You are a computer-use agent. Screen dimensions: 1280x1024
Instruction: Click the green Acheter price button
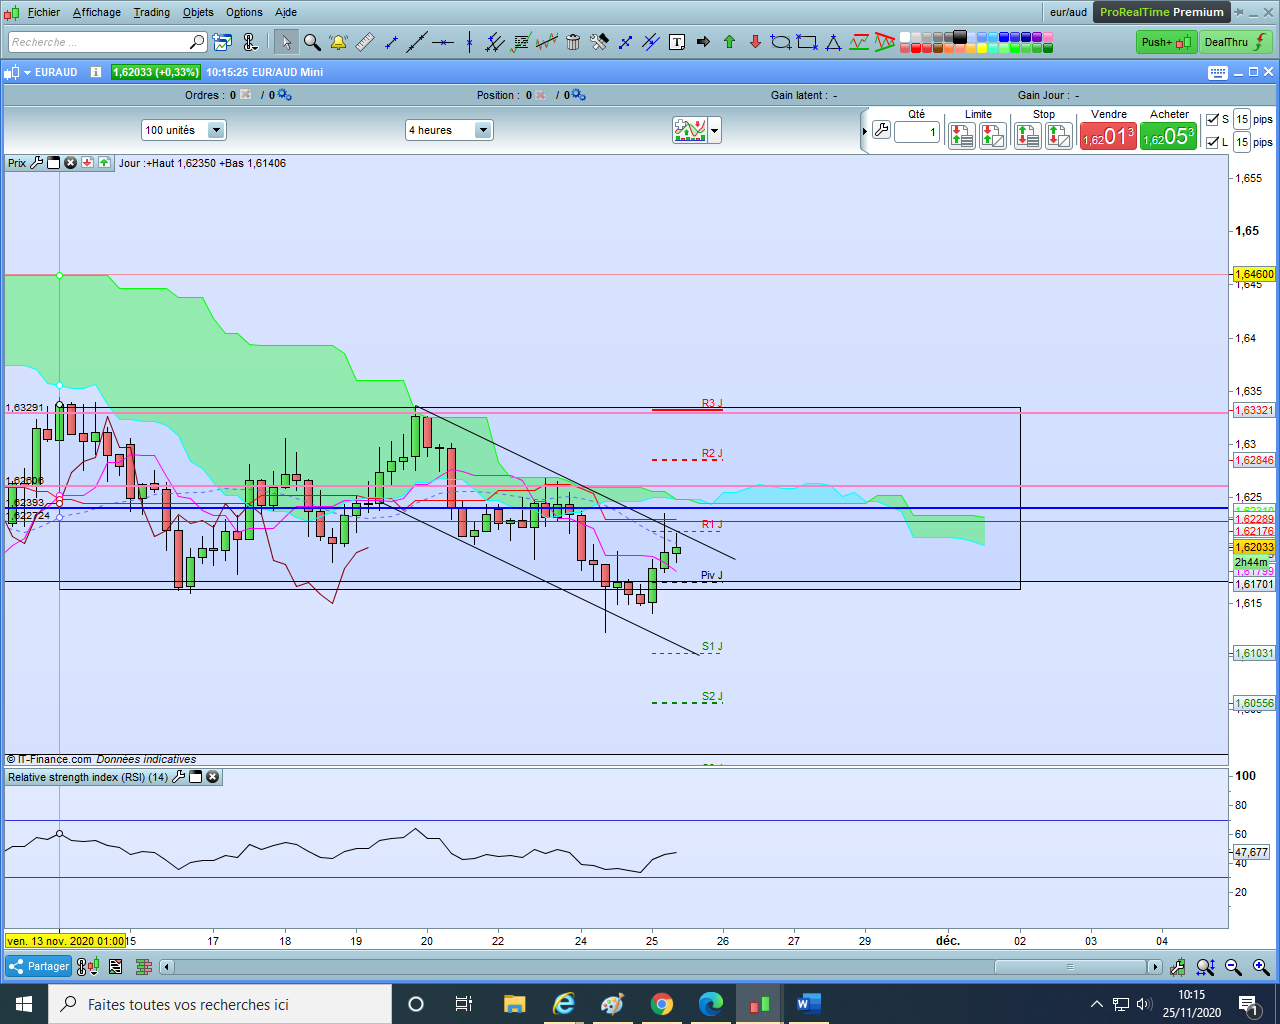tap(1168, 136)
